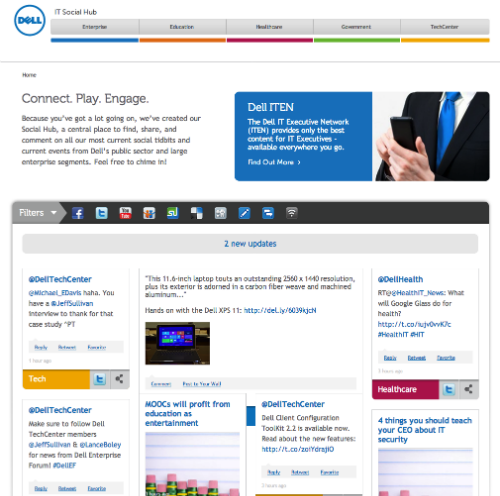Open the @DellHealth profile link
Screen dimensions: 500x496
pyautogui.click(x=400, y=279)
